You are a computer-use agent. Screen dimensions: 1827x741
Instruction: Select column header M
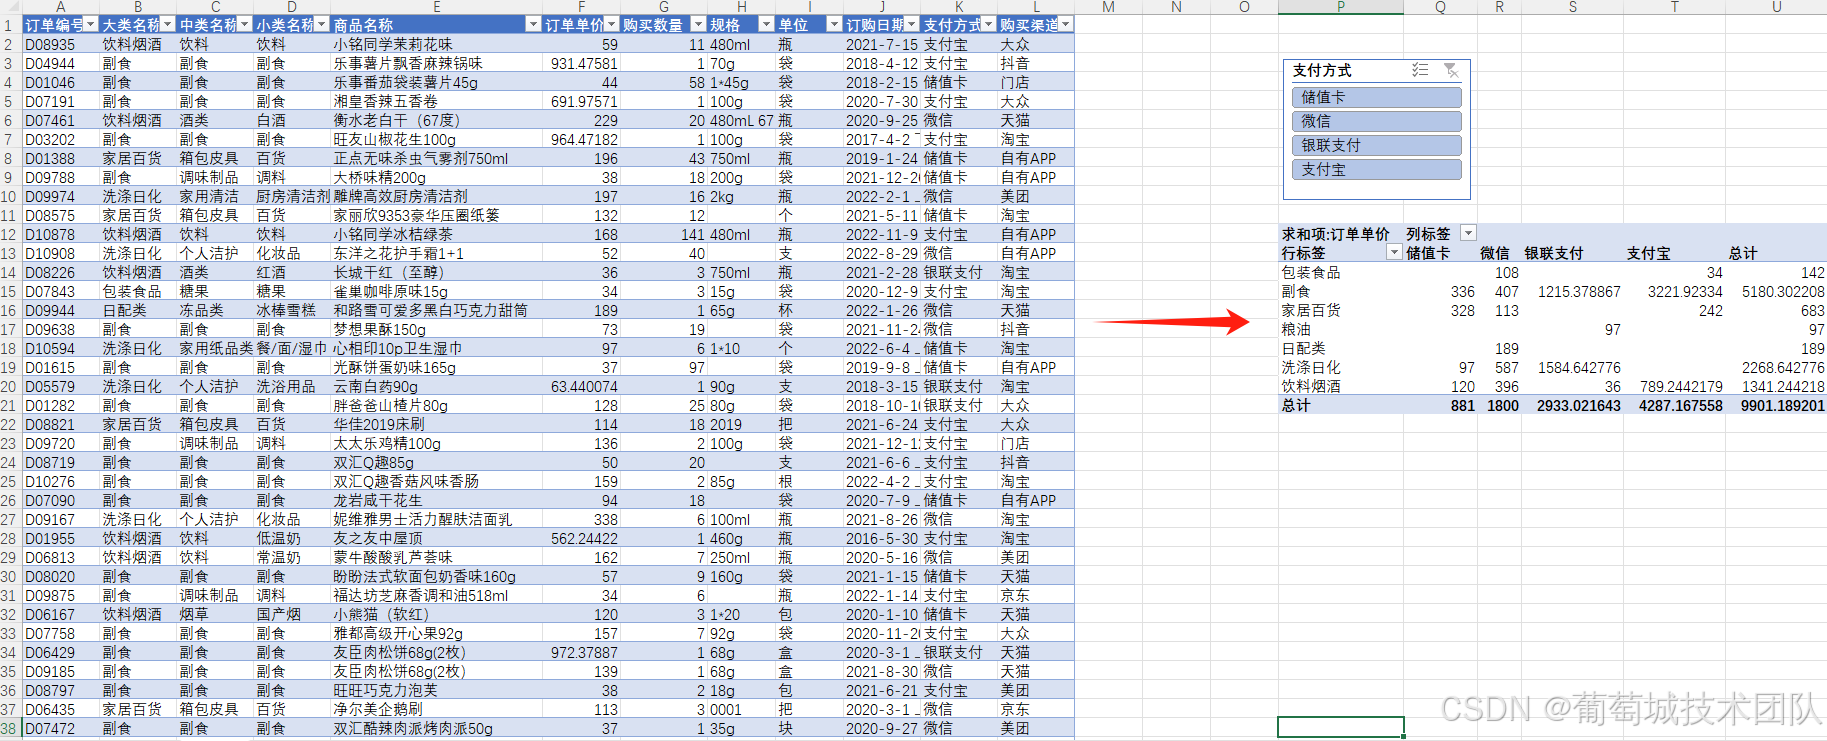click(1108, 7)
